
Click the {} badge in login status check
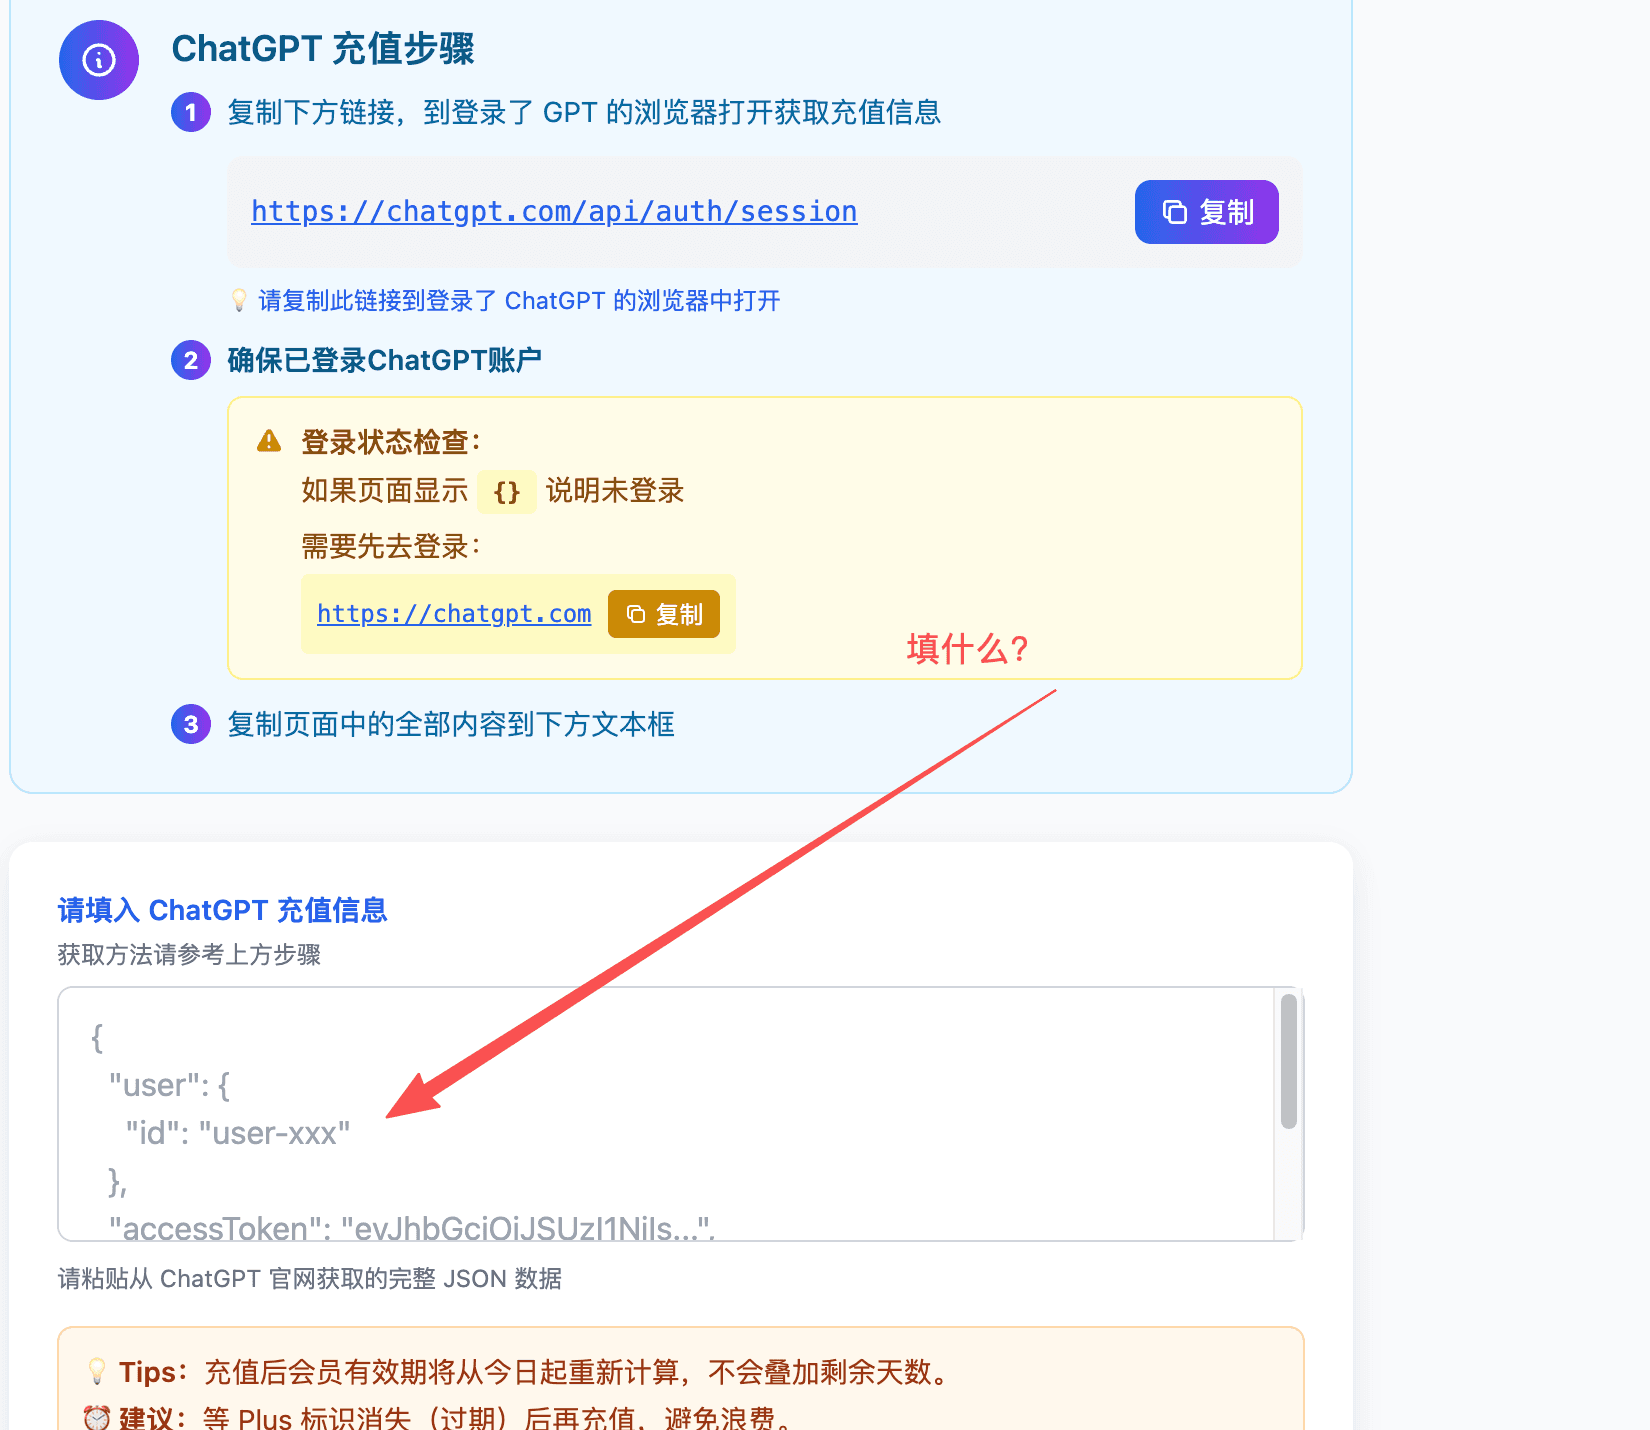[x=507, y=492]
